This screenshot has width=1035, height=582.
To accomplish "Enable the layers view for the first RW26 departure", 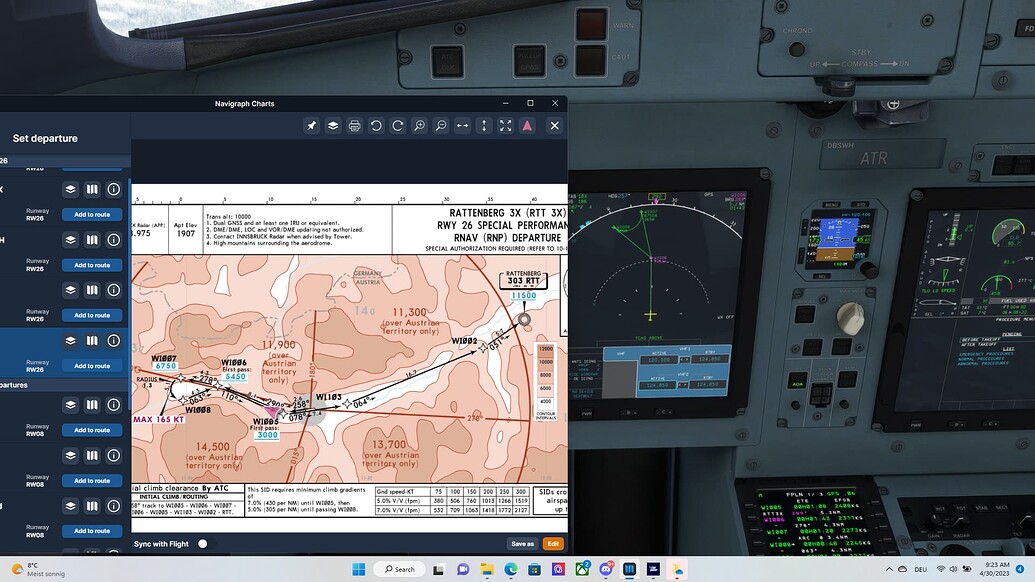I will (70, 188).
